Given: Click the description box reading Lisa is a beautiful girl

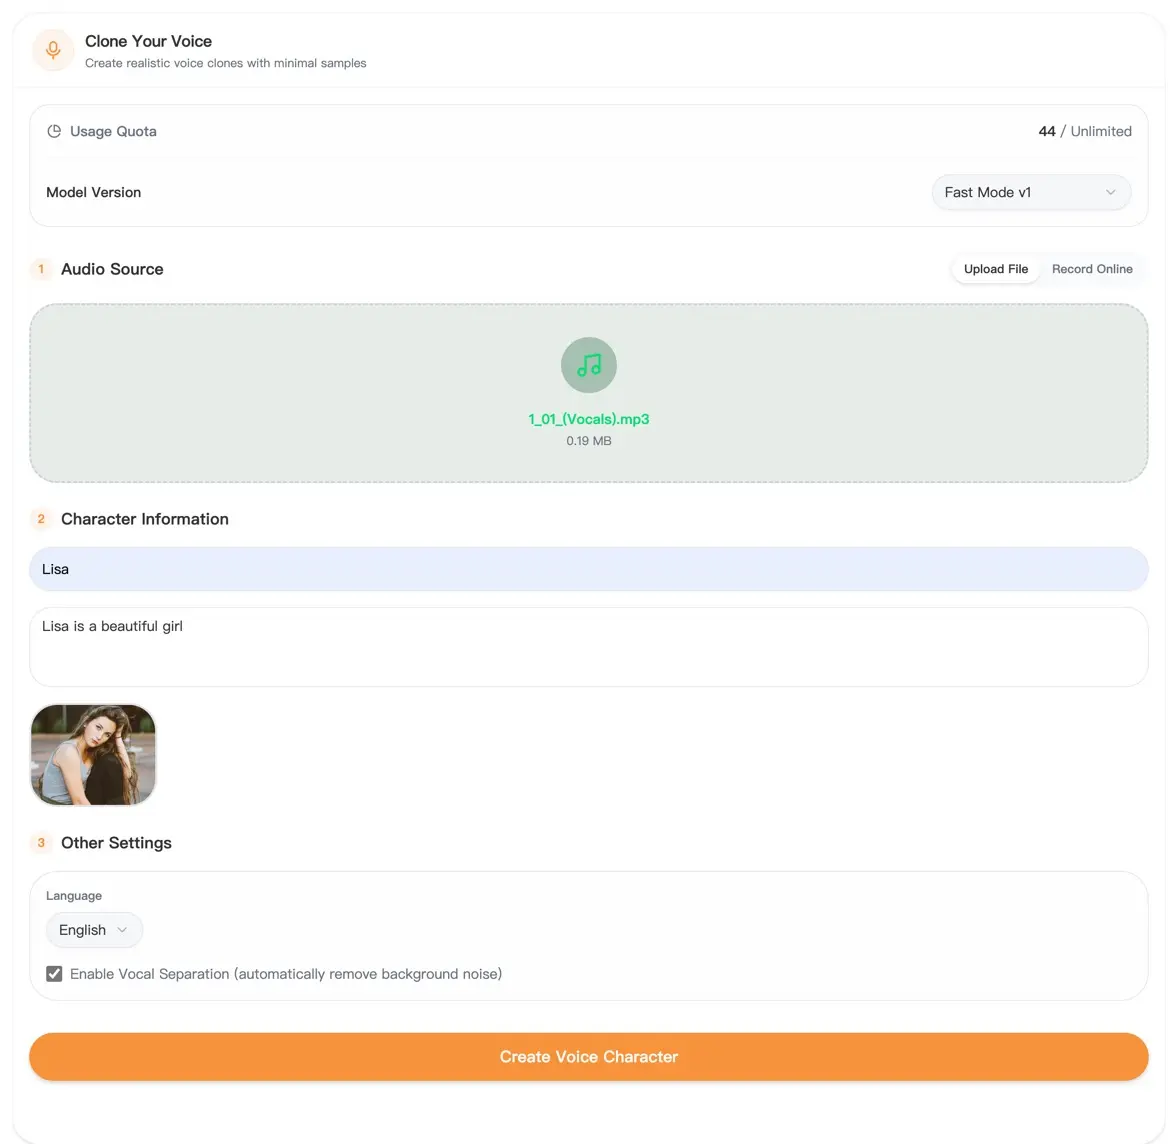Looking at the screenshot, I should [x=588, y=646].
